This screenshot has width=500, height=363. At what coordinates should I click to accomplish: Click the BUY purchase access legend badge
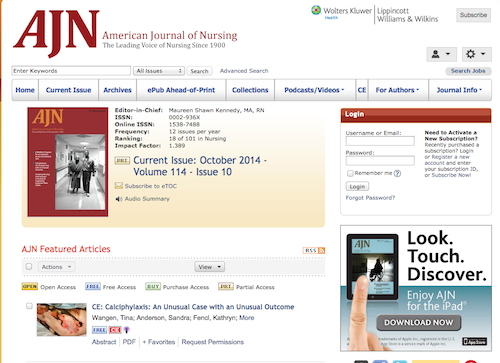tap(153, 287)
